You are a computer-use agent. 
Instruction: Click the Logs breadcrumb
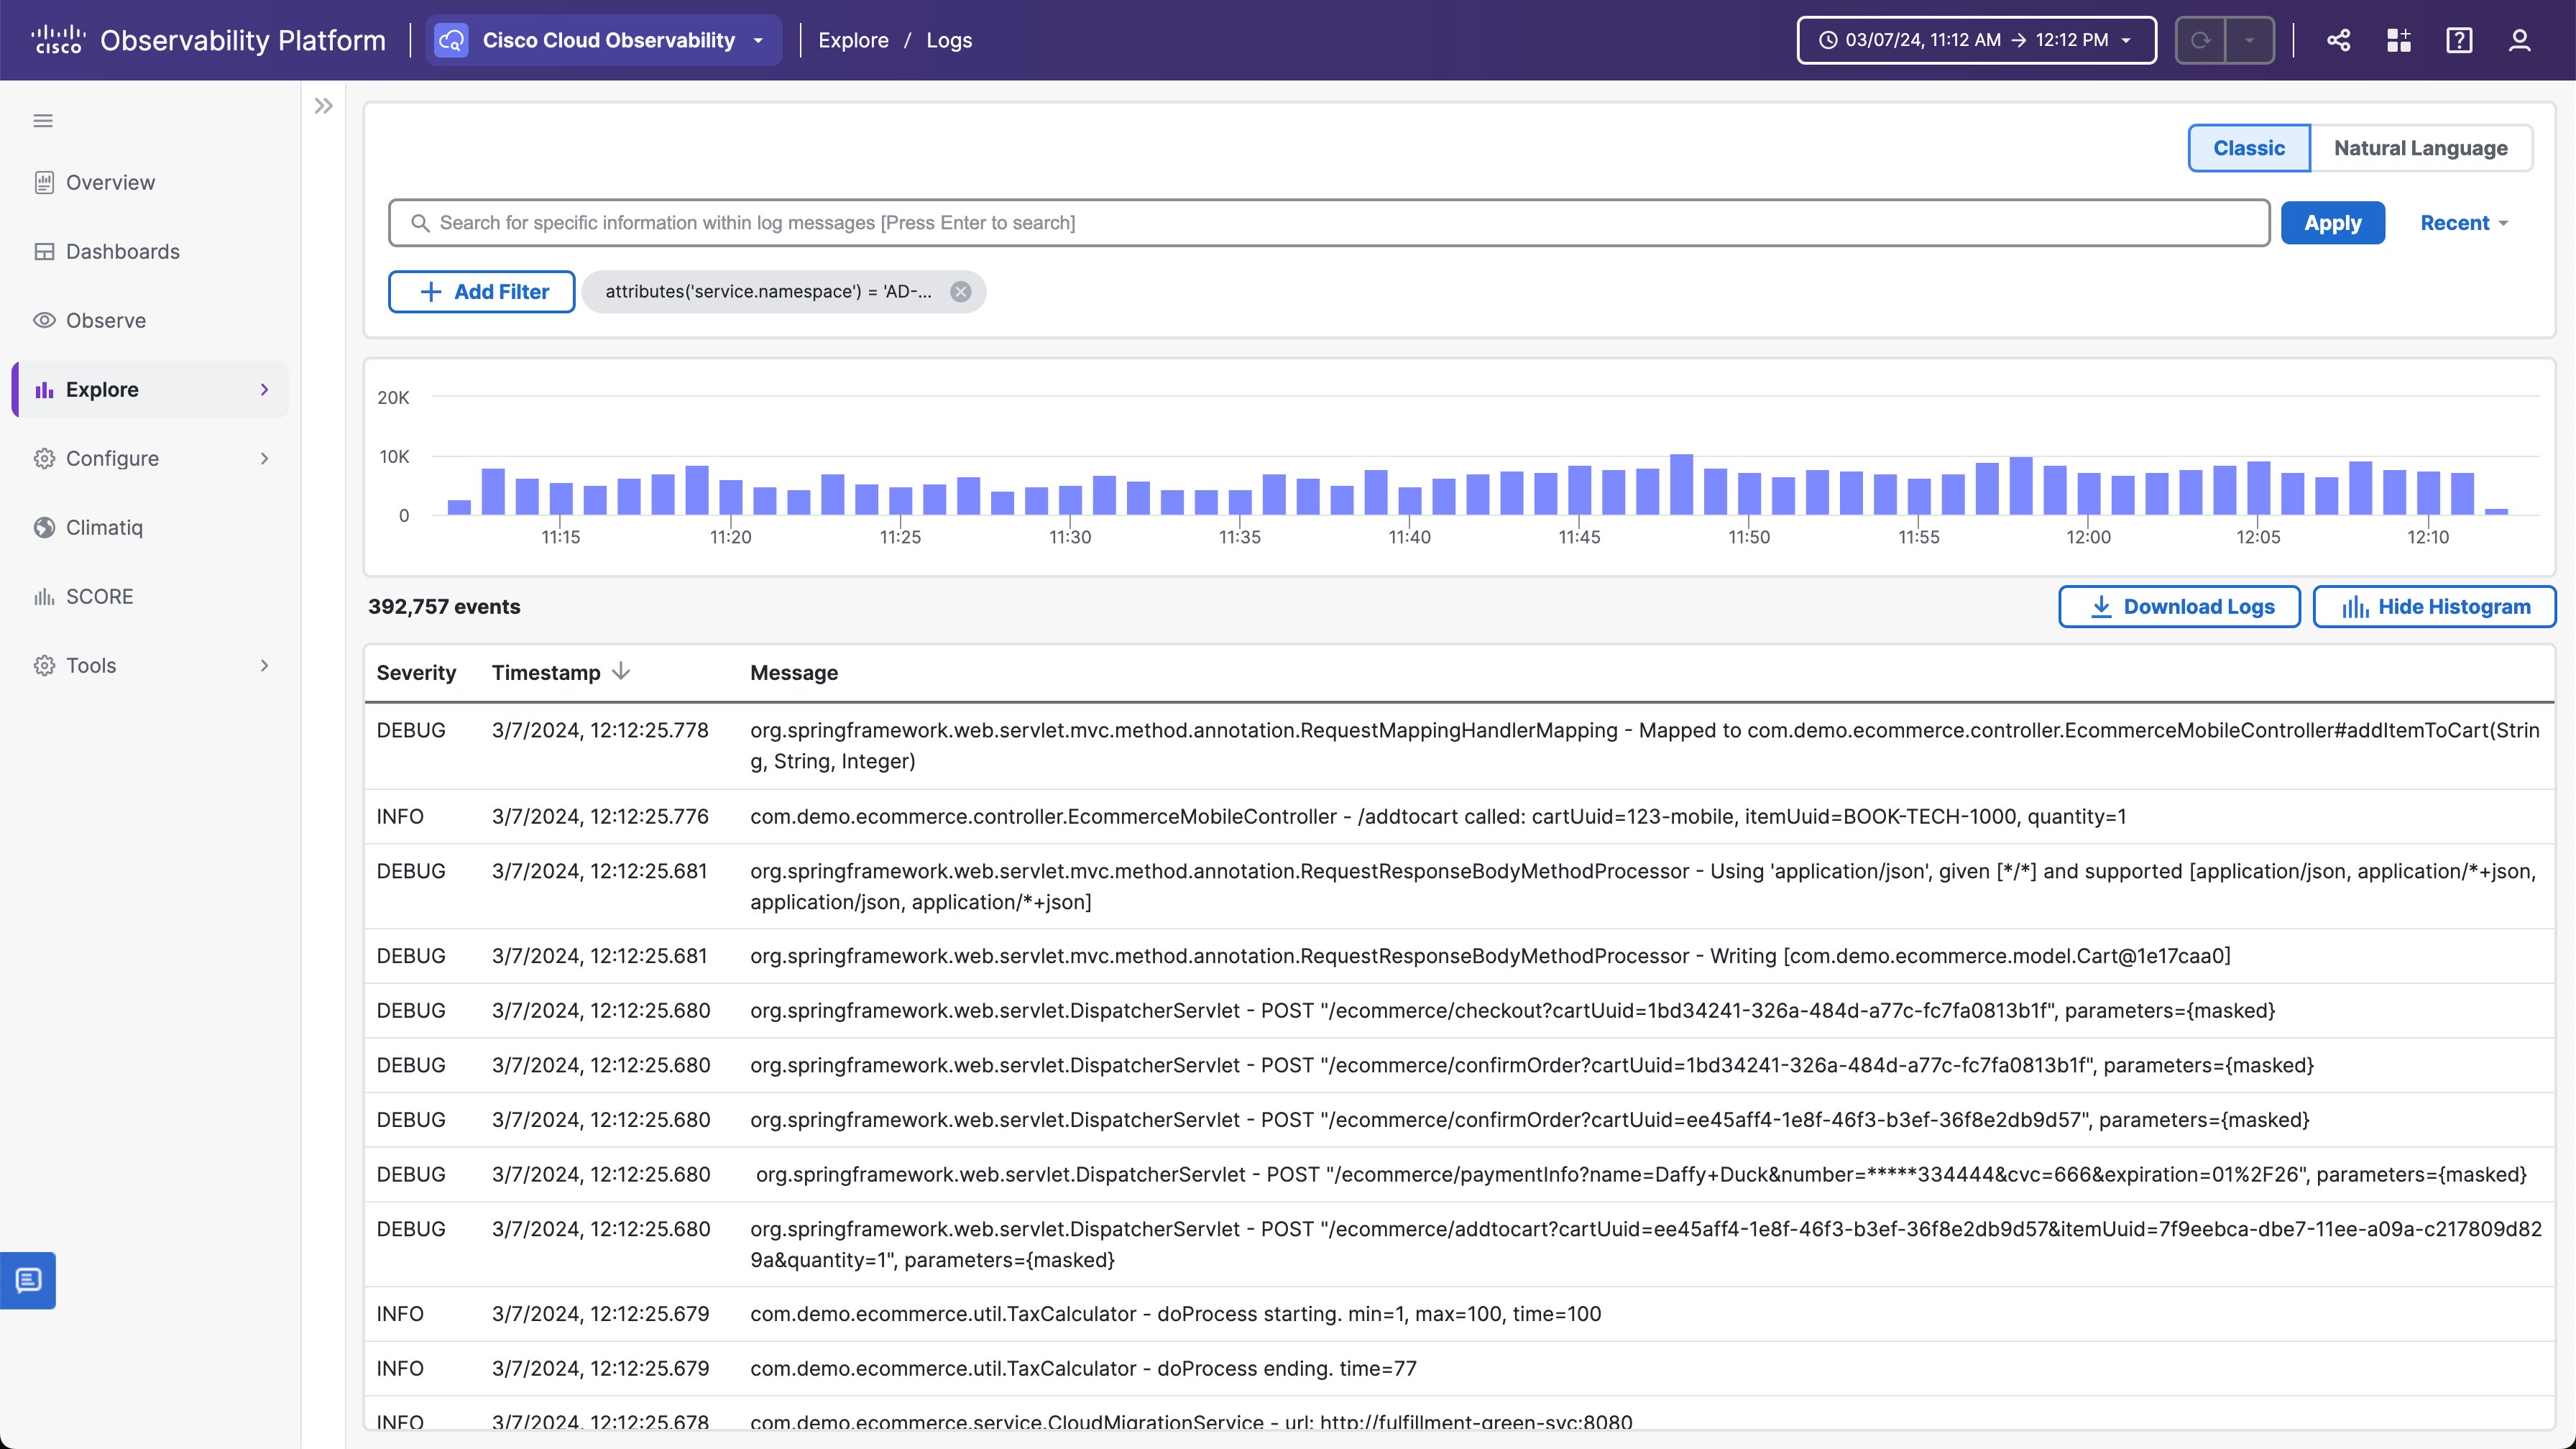pos(949,40)
